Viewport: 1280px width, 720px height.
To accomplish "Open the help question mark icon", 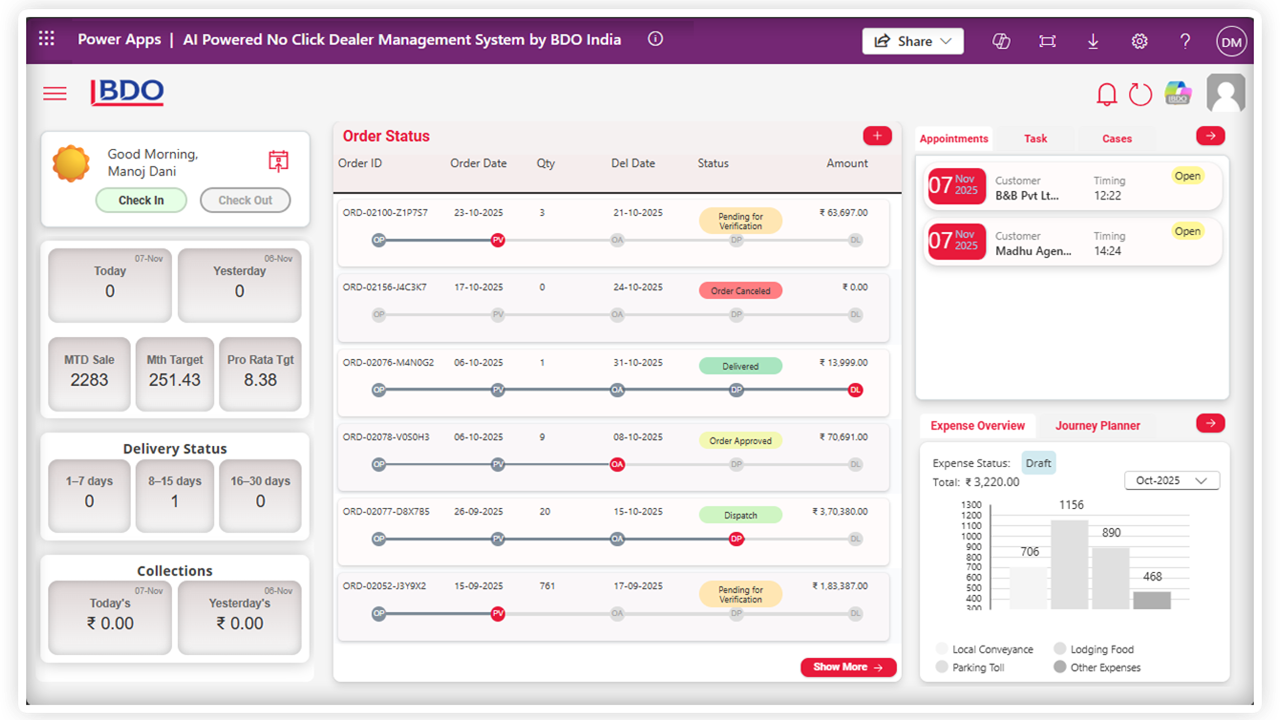I will click(x=1185, y=41).
